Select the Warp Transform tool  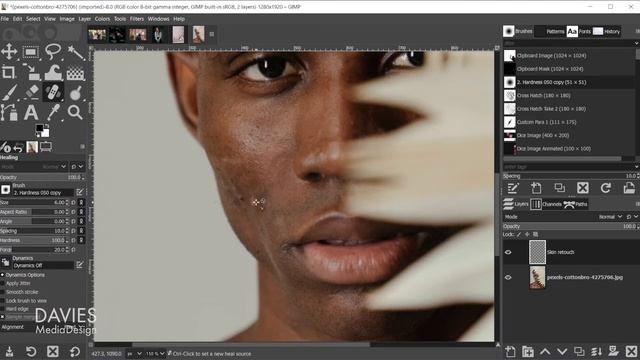[x=53, y=72]
